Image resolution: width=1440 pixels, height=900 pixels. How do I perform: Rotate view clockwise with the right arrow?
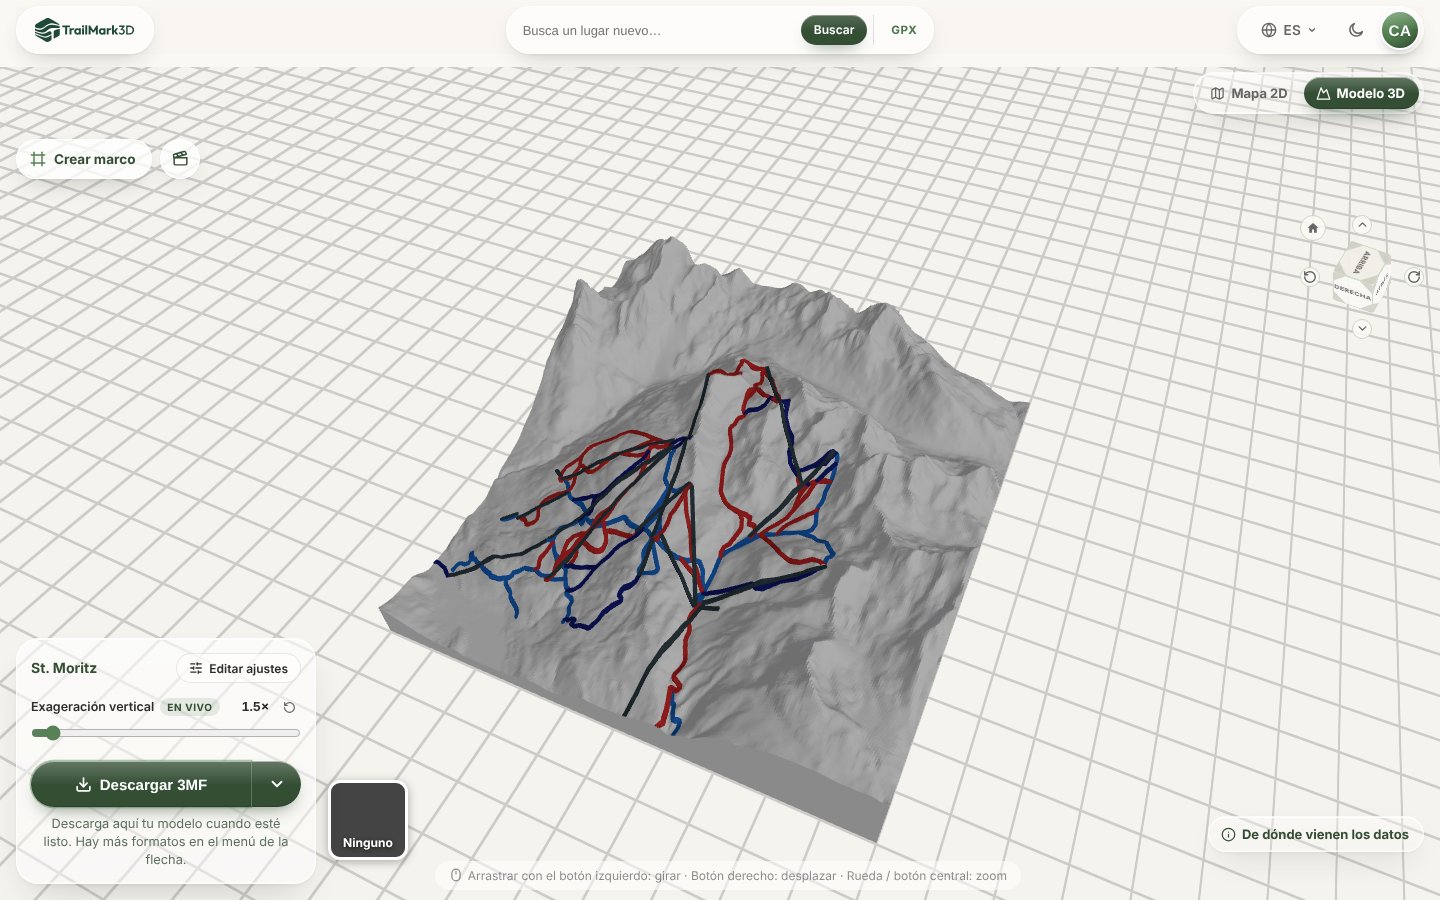pyautogui.click(x=1414, y=277)
